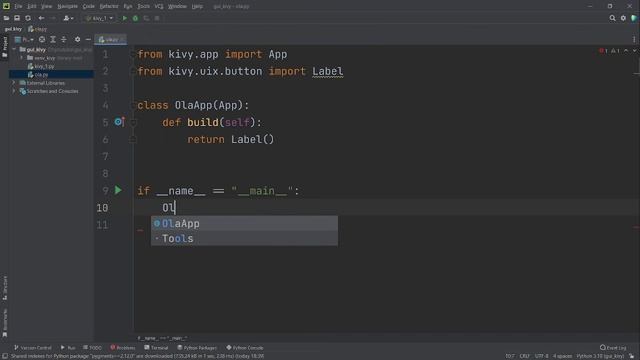Click the error indicator at editor top right
640x360 pixels.
604,51
